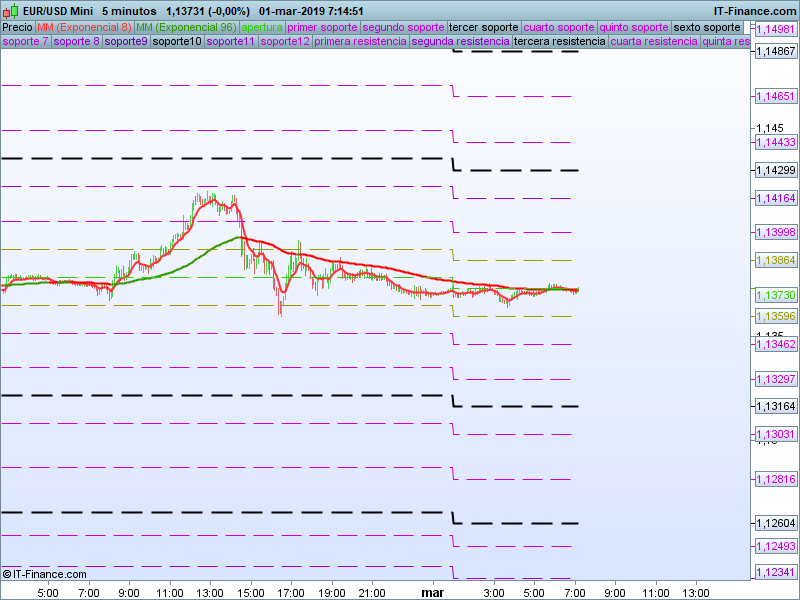Click the 13:00 label on the left time axis
The width and height of the screenshot is (800, 600).
210,592
